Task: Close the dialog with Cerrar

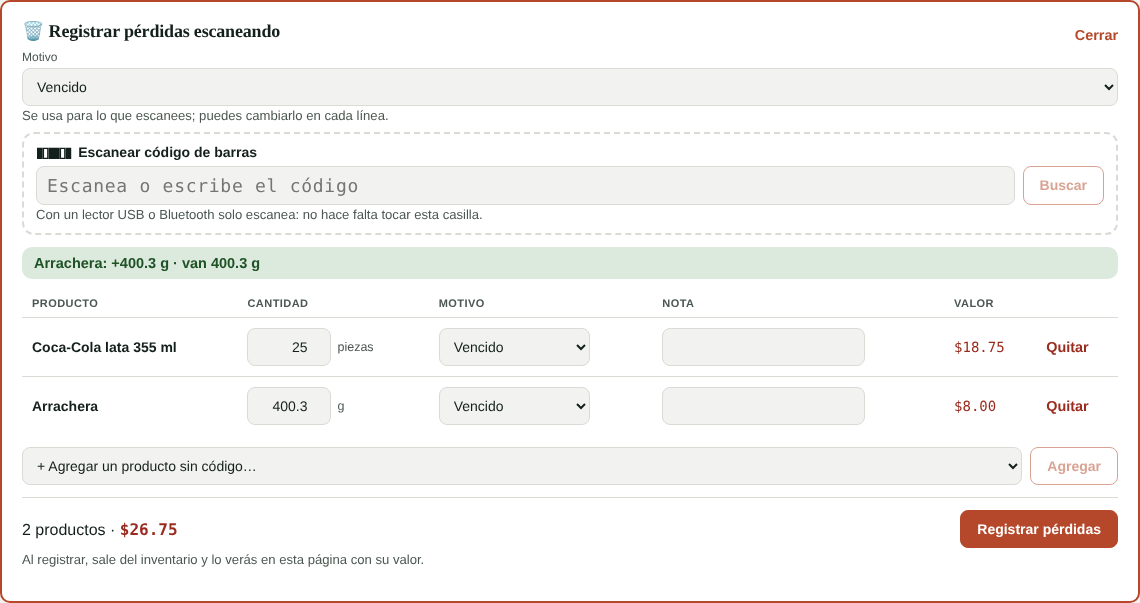Action: coord(1096,35)
